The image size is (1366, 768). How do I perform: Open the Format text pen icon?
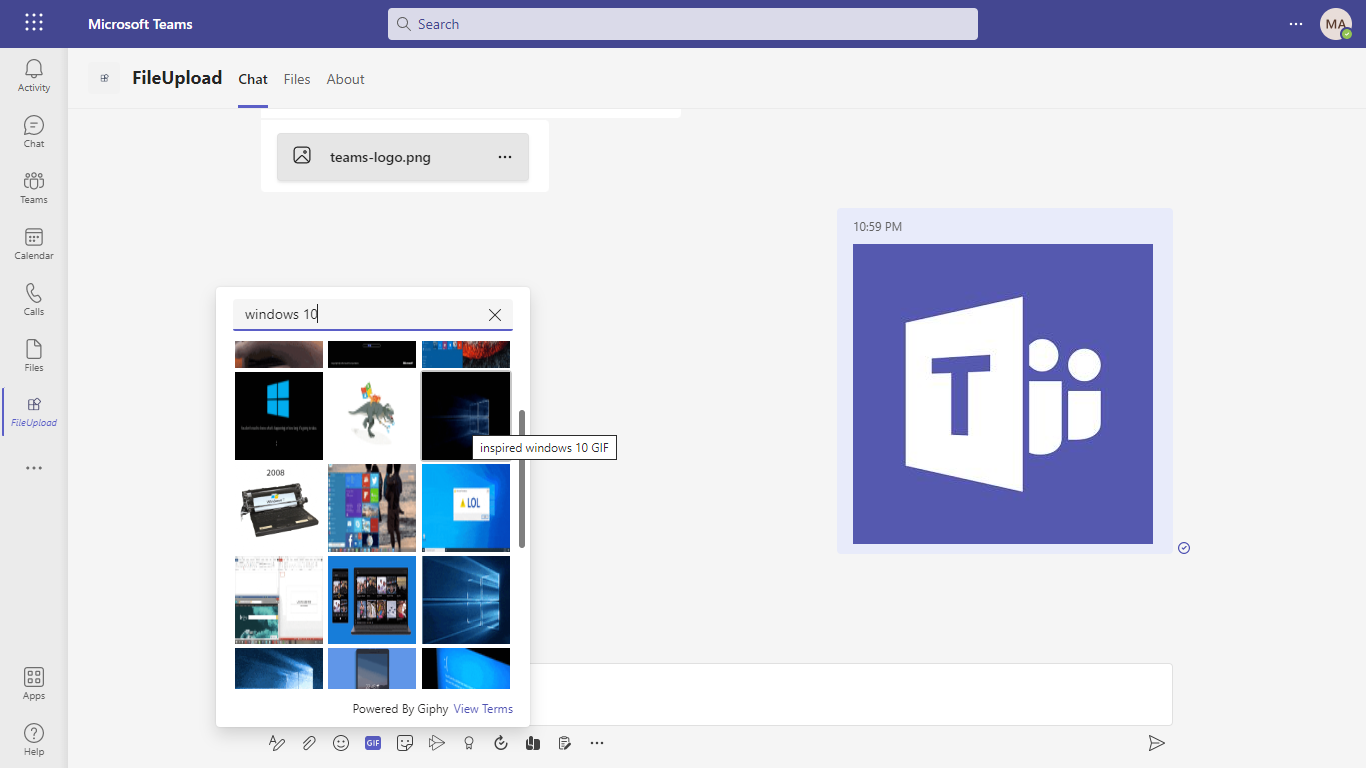[x=277, y=743]
